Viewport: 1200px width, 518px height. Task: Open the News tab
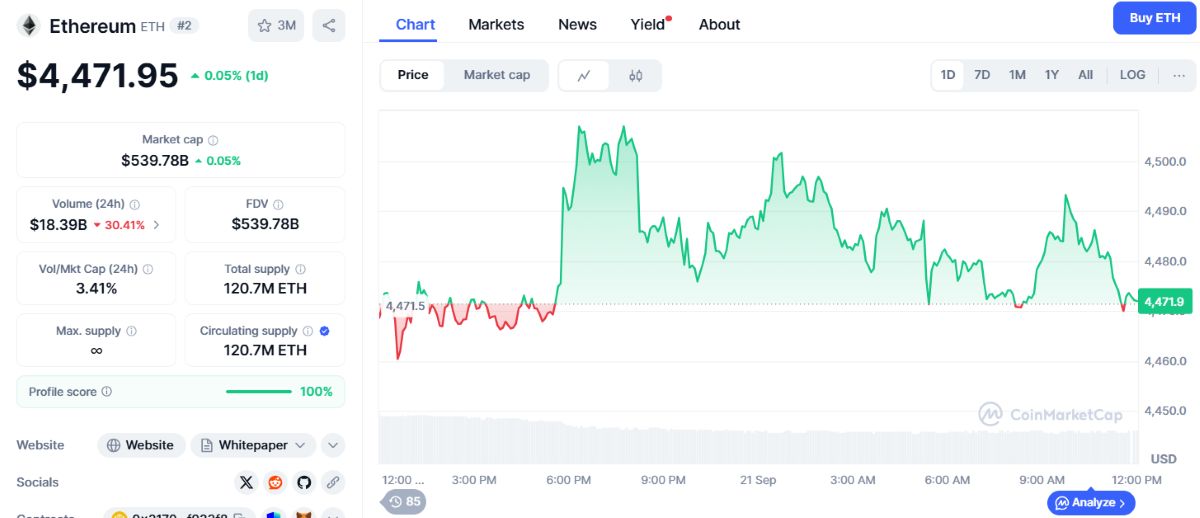tap(577, 24)
